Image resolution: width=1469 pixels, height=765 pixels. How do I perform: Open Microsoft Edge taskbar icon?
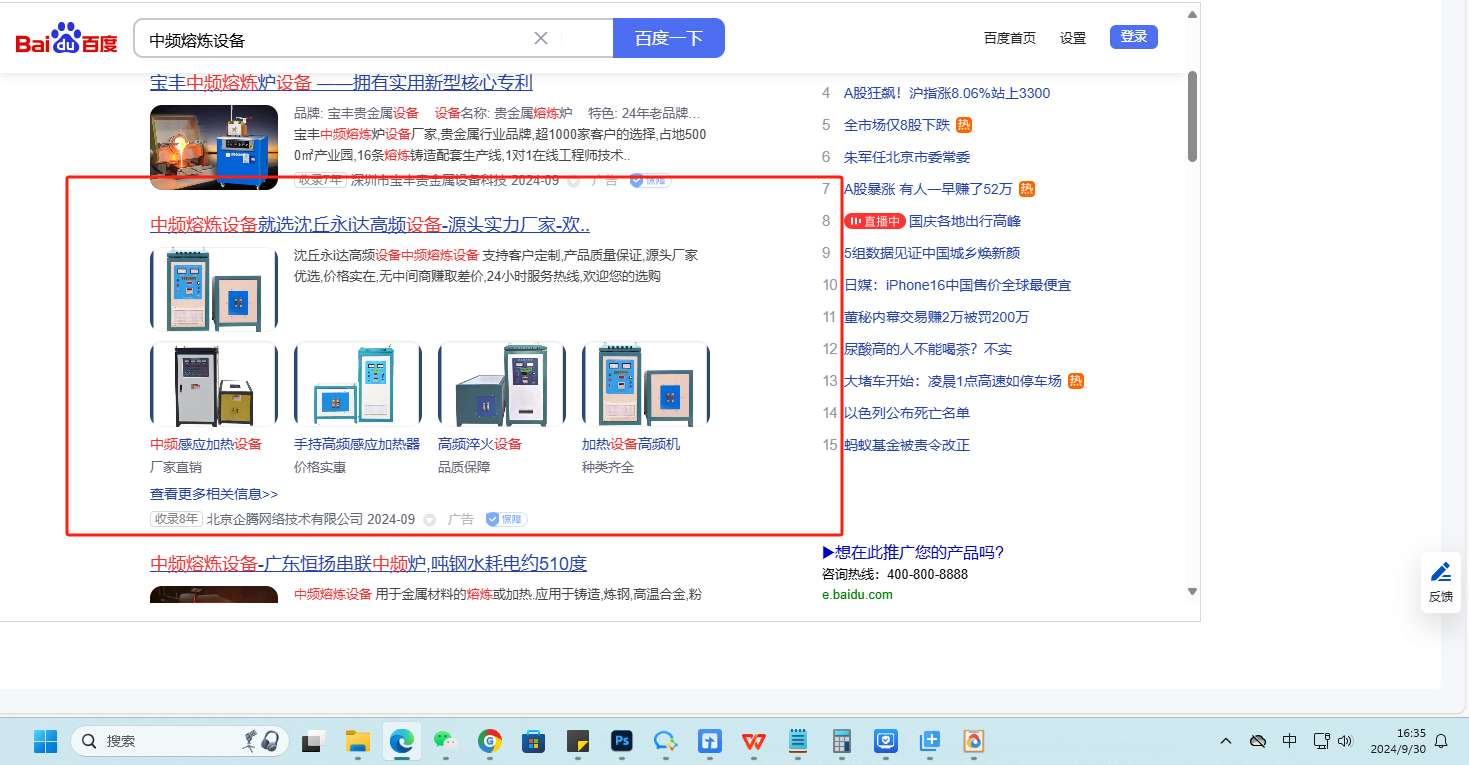coord(401,741)
